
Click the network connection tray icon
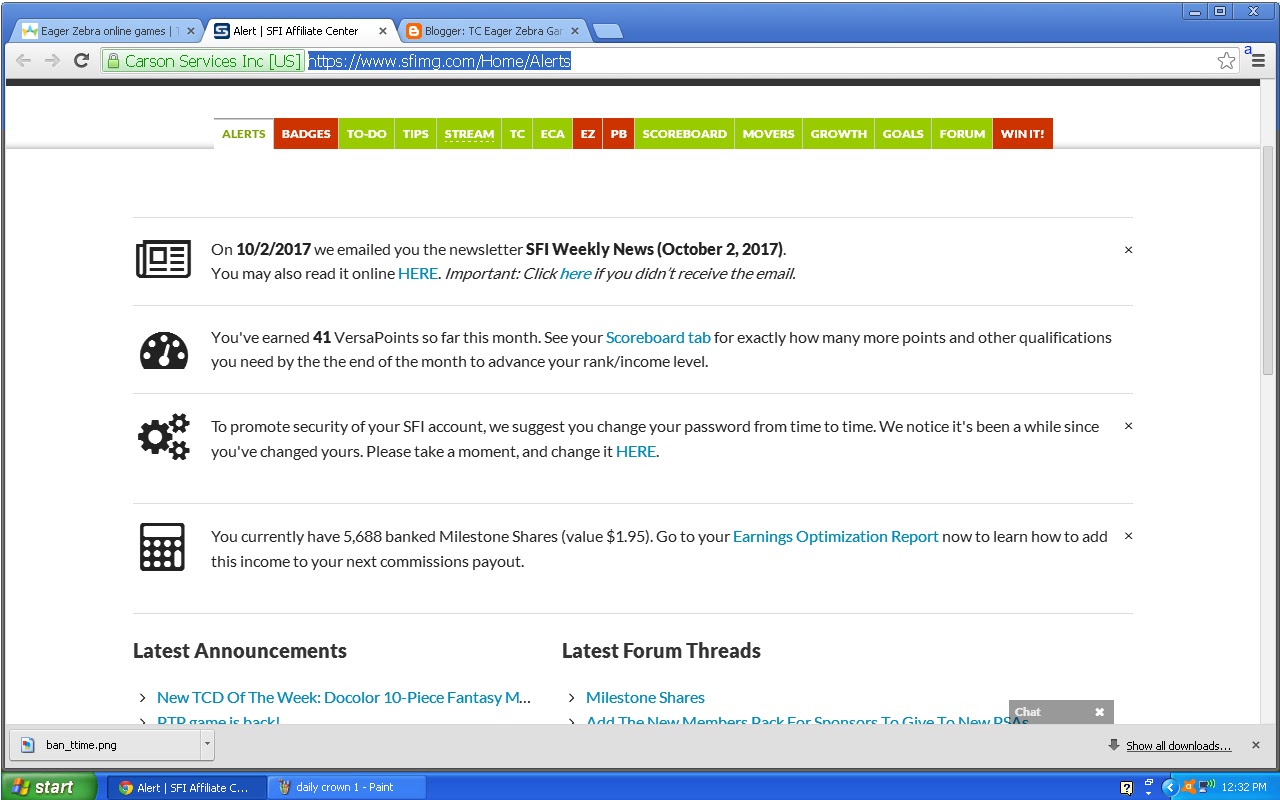pyautogui.click(x=1206, y=787)
